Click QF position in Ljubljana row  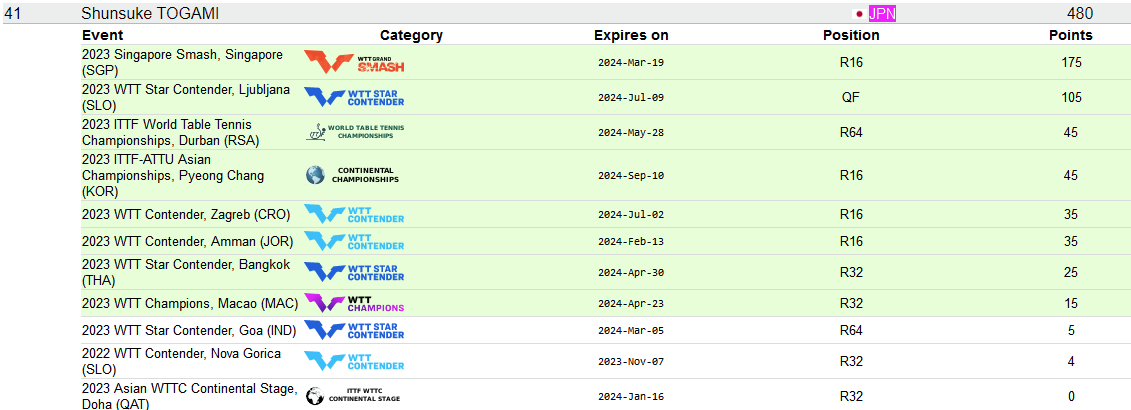coord(851,97)
